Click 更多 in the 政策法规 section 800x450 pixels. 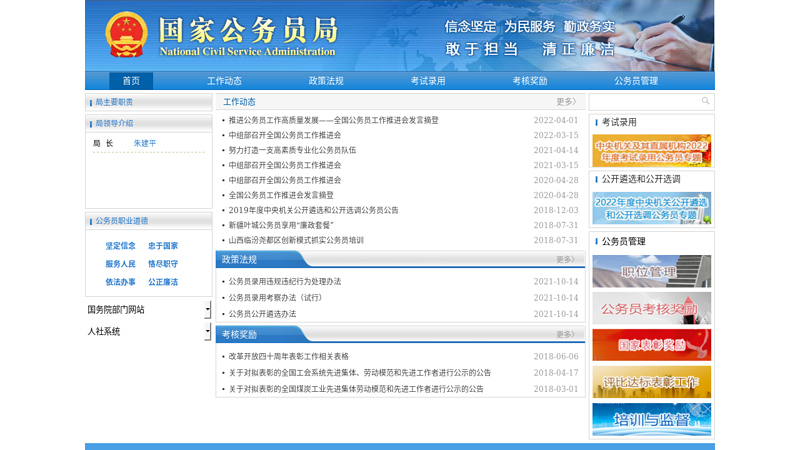(x=565, y=259)
